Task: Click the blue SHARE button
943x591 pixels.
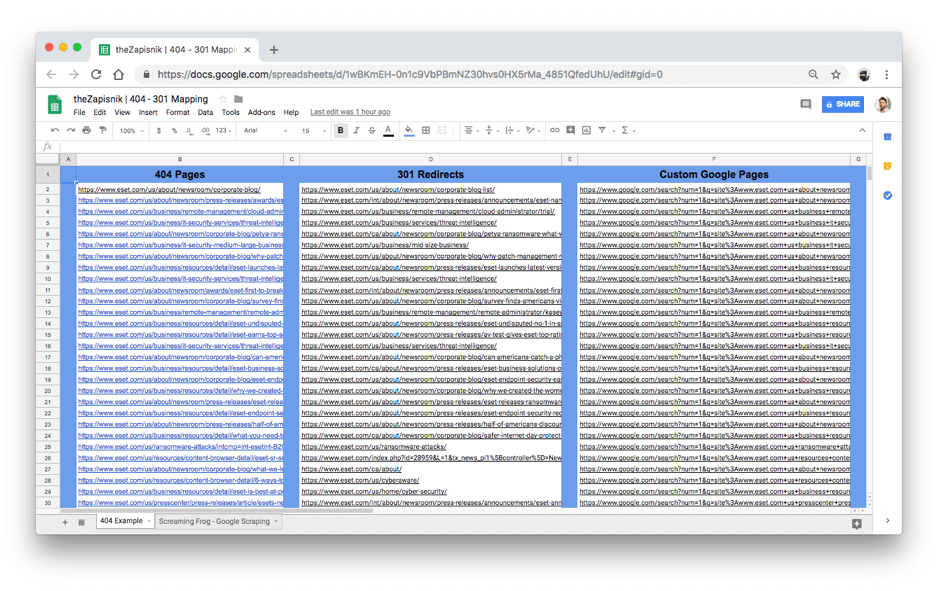Action: 843,104
